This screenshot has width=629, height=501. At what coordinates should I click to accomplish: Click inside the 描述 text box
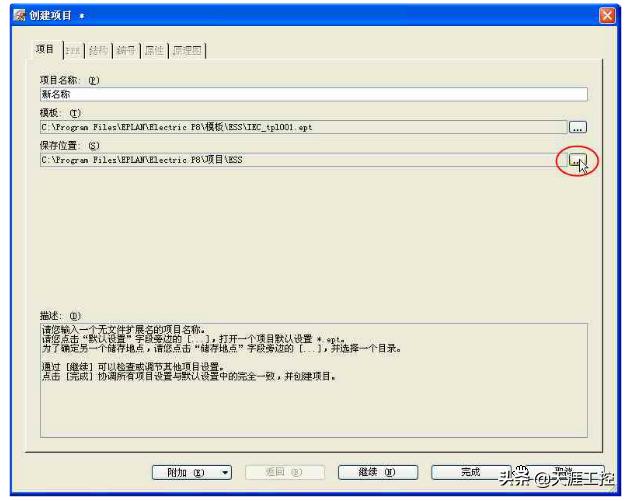pos(314,380)
